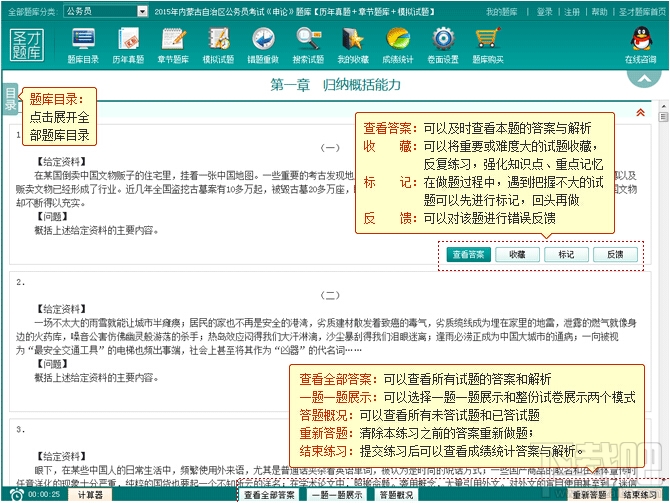The width and height of the screenshot is (670, 503).
Task: Click question 1 heading (一)
Action: [330, 148]
